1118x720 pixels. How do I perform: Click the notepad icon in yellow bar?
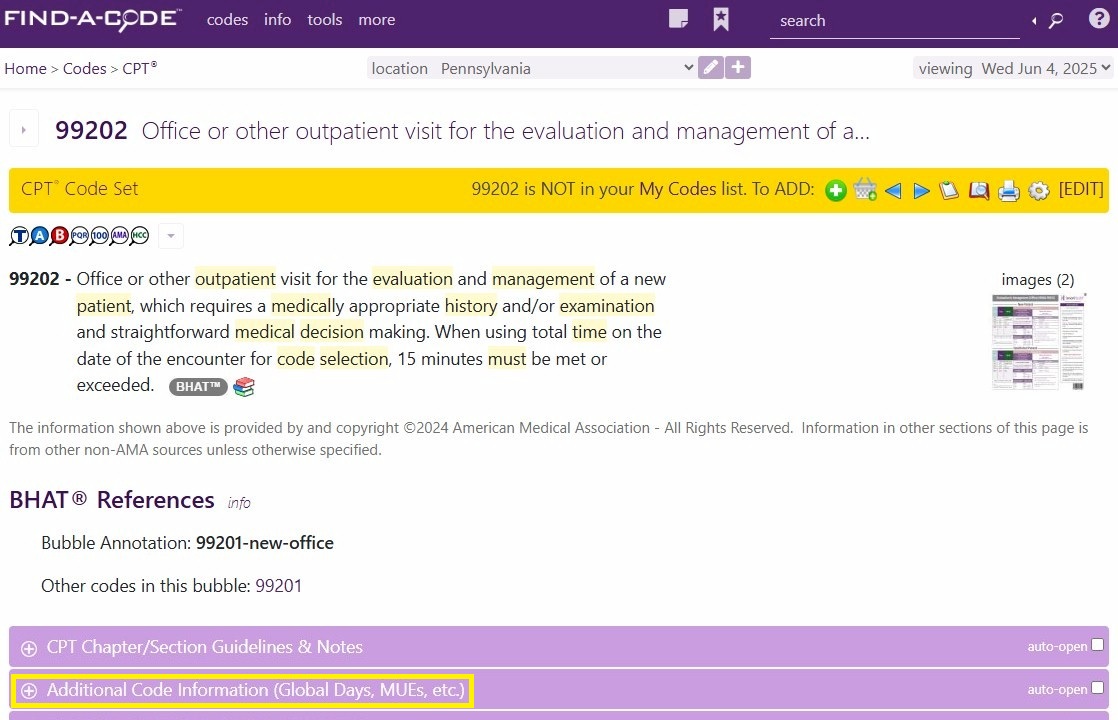pos(949,190)
